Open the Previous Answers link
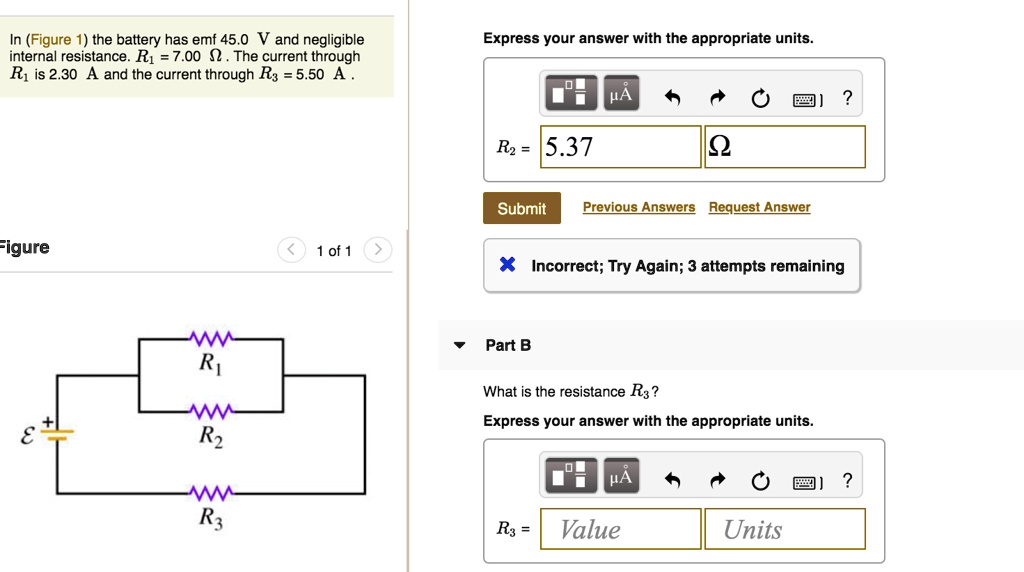 [639, 207]
